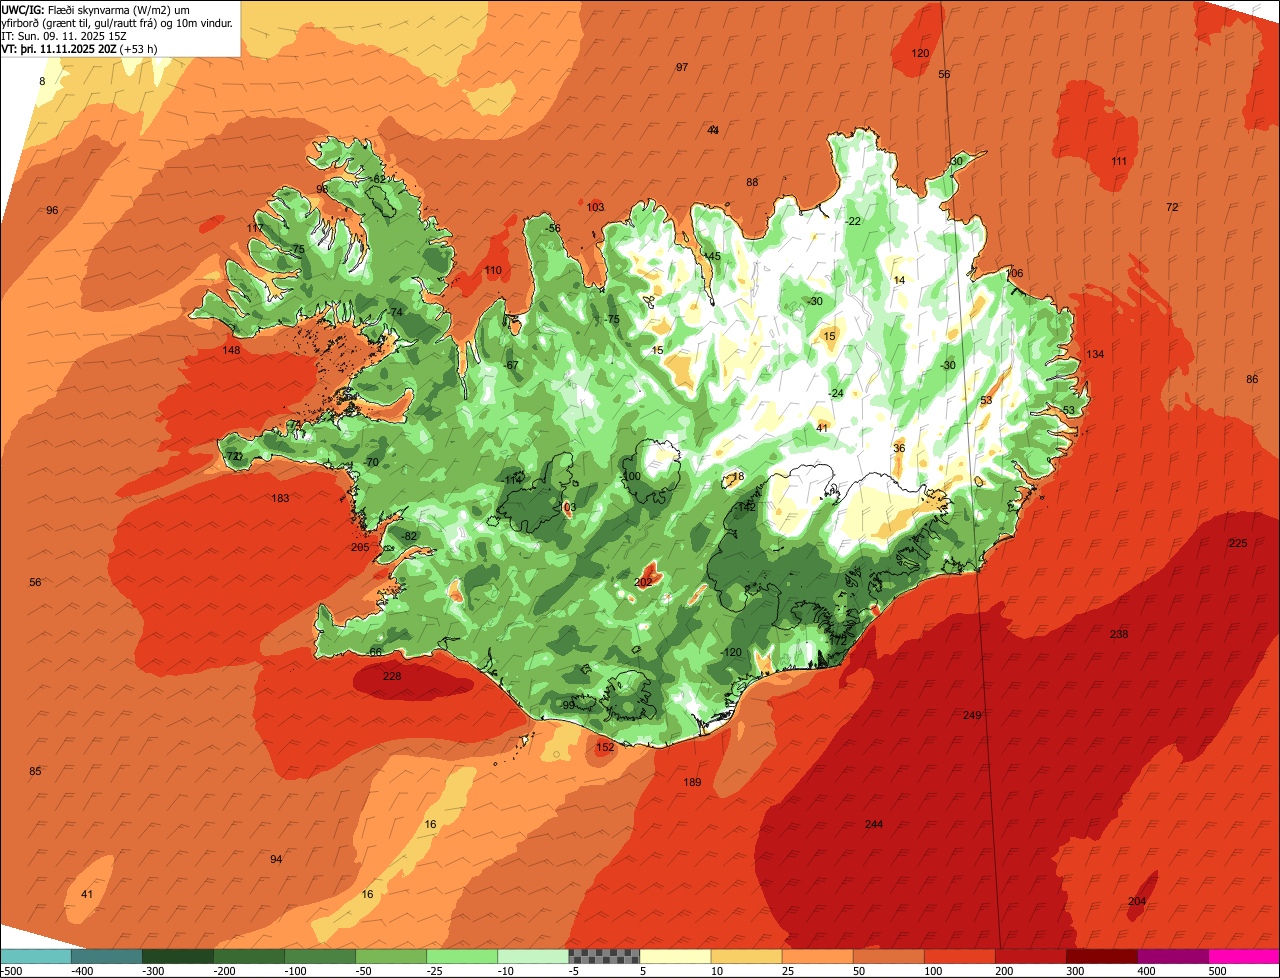Click the valid time 'VT: þri. 11.11.2025 20Z'
Screen dimensions: 1280x978
(x=59, y=48)
